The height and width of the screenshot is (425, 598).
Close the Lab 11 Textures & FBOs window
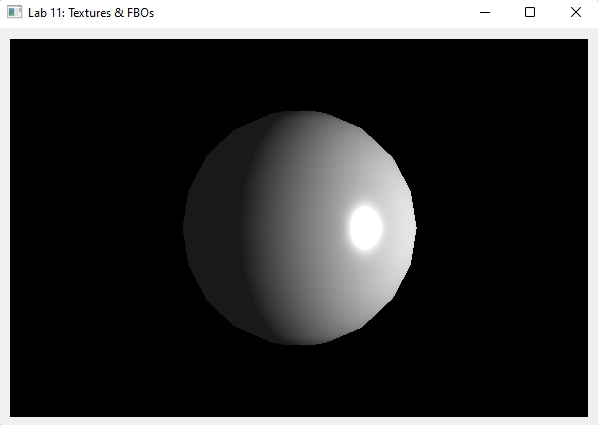click(x=575, y=12)
